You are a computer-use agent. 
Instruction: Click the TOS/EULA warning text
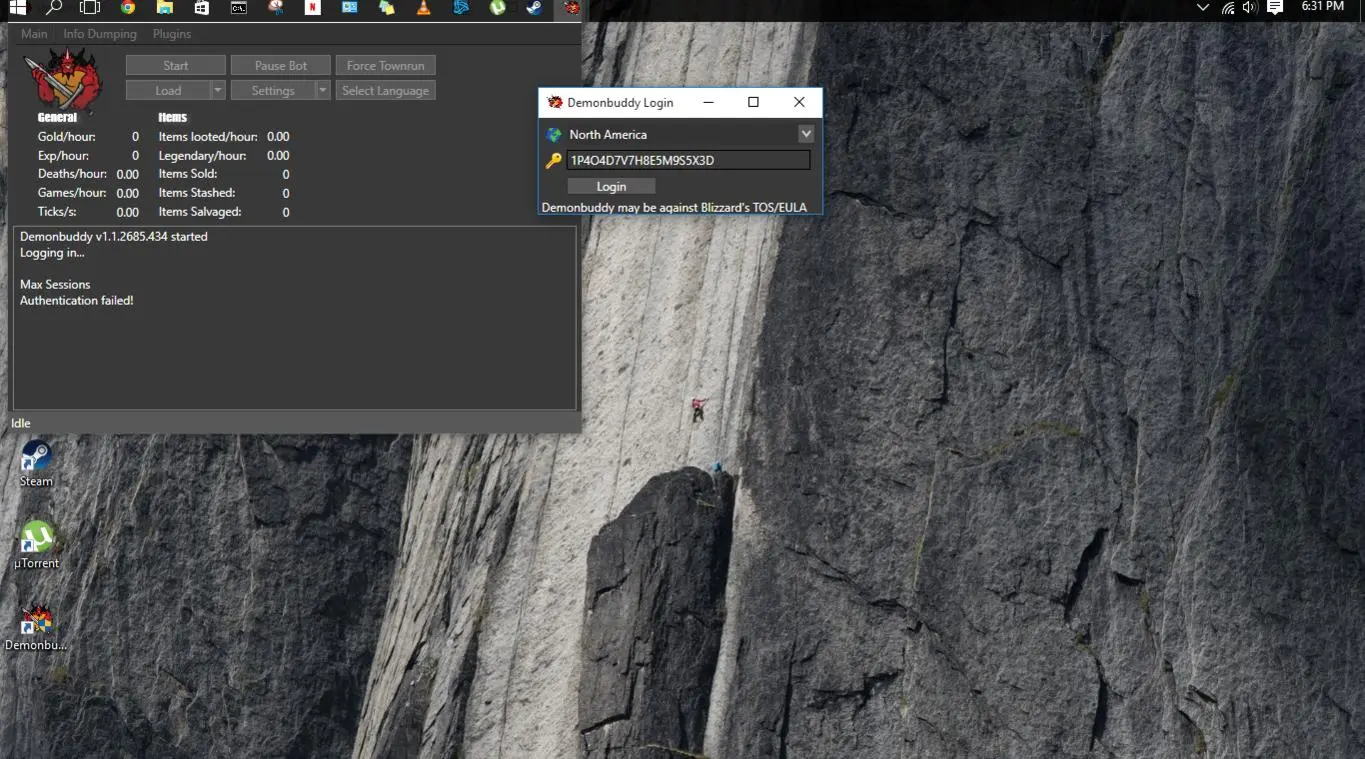(674, 208)
